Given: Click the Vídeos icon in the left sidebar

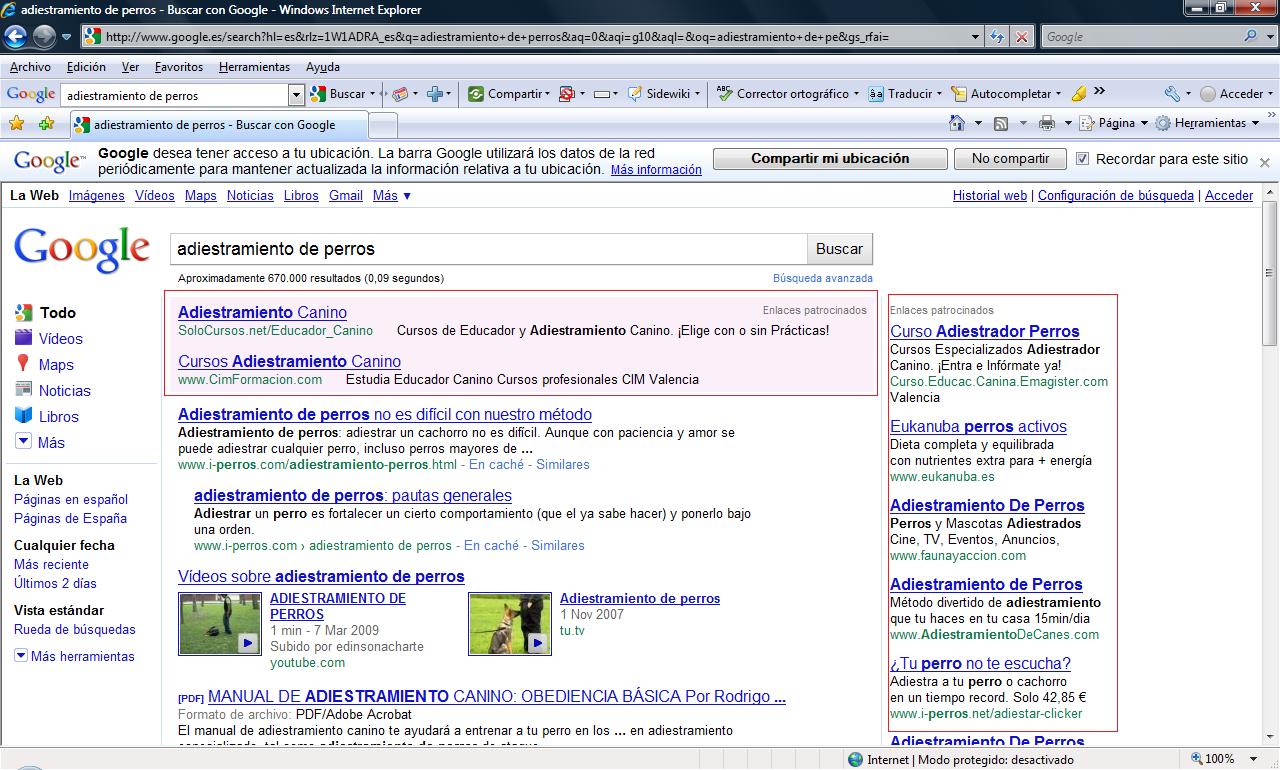Looking at the screenshot, I should point(23,338).
